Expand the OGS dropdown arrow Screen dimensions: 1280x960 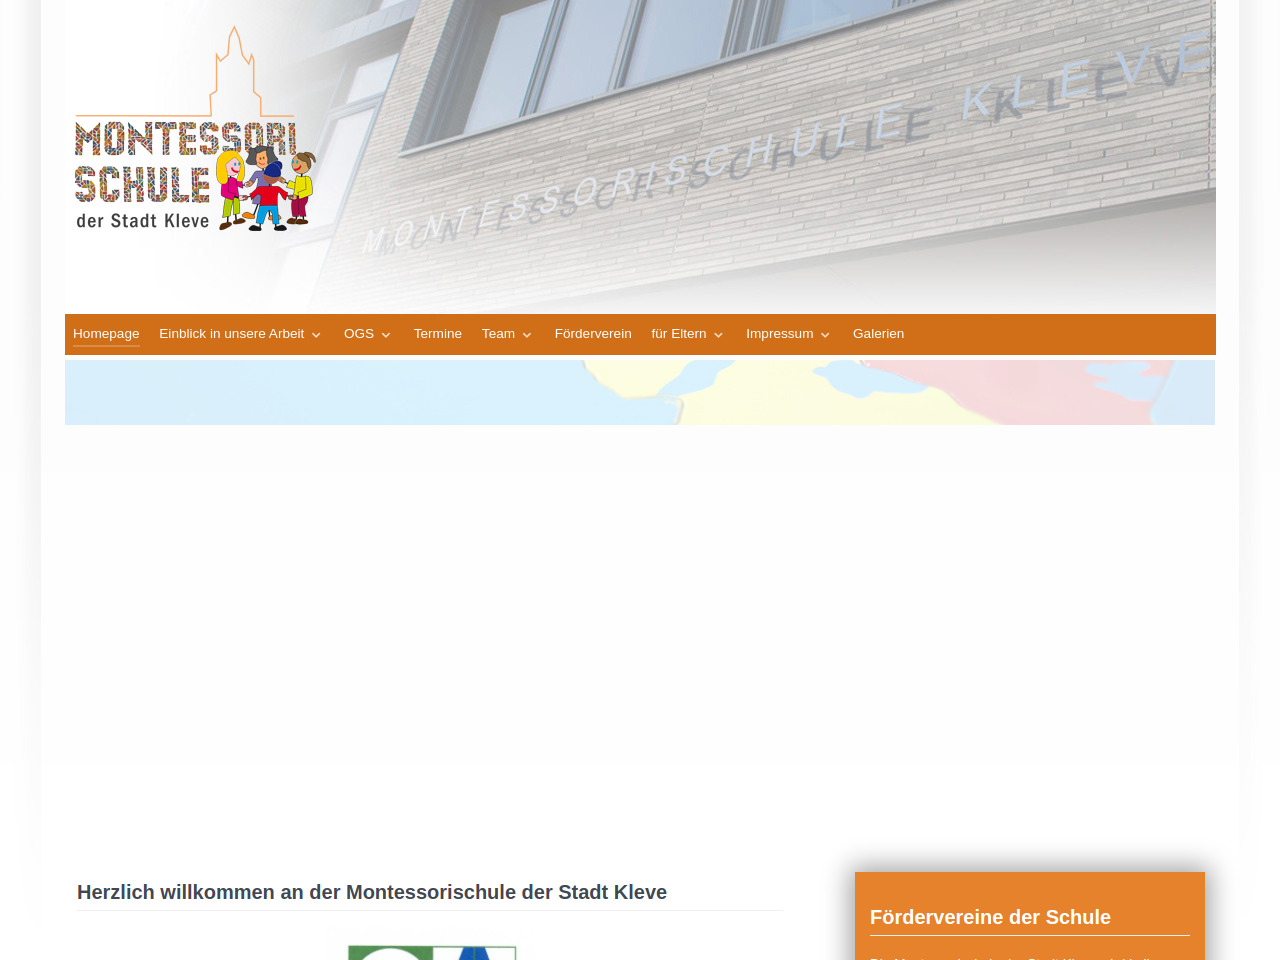click(x=386, y=335)
